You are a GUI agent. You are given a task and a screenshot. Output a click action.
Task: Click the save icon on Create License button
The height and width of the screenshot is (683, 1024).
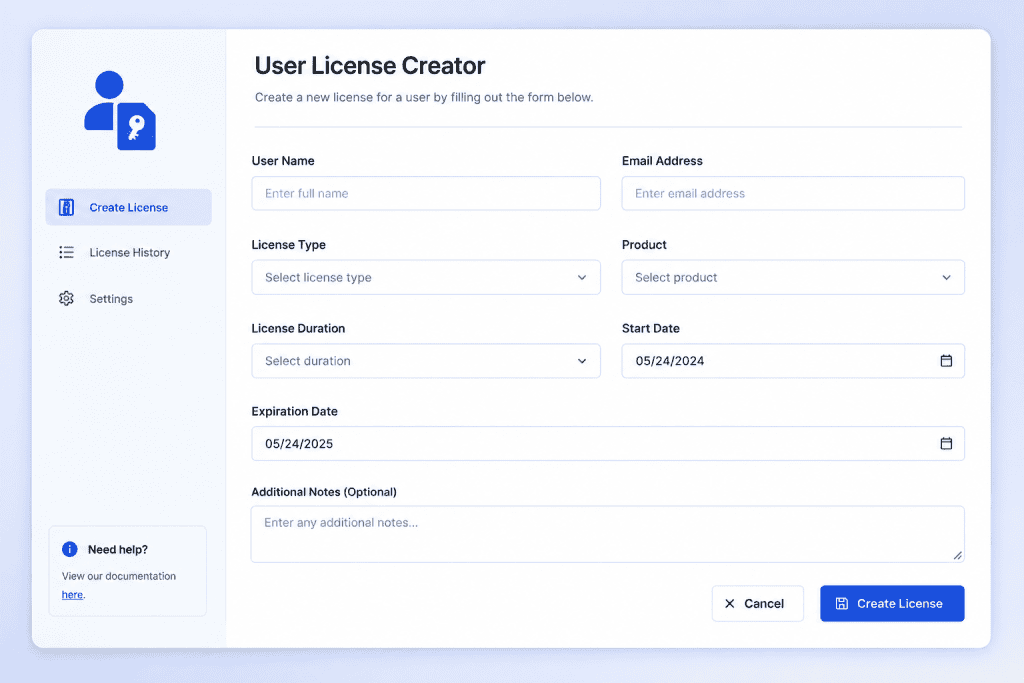click(x=842, y=603)
